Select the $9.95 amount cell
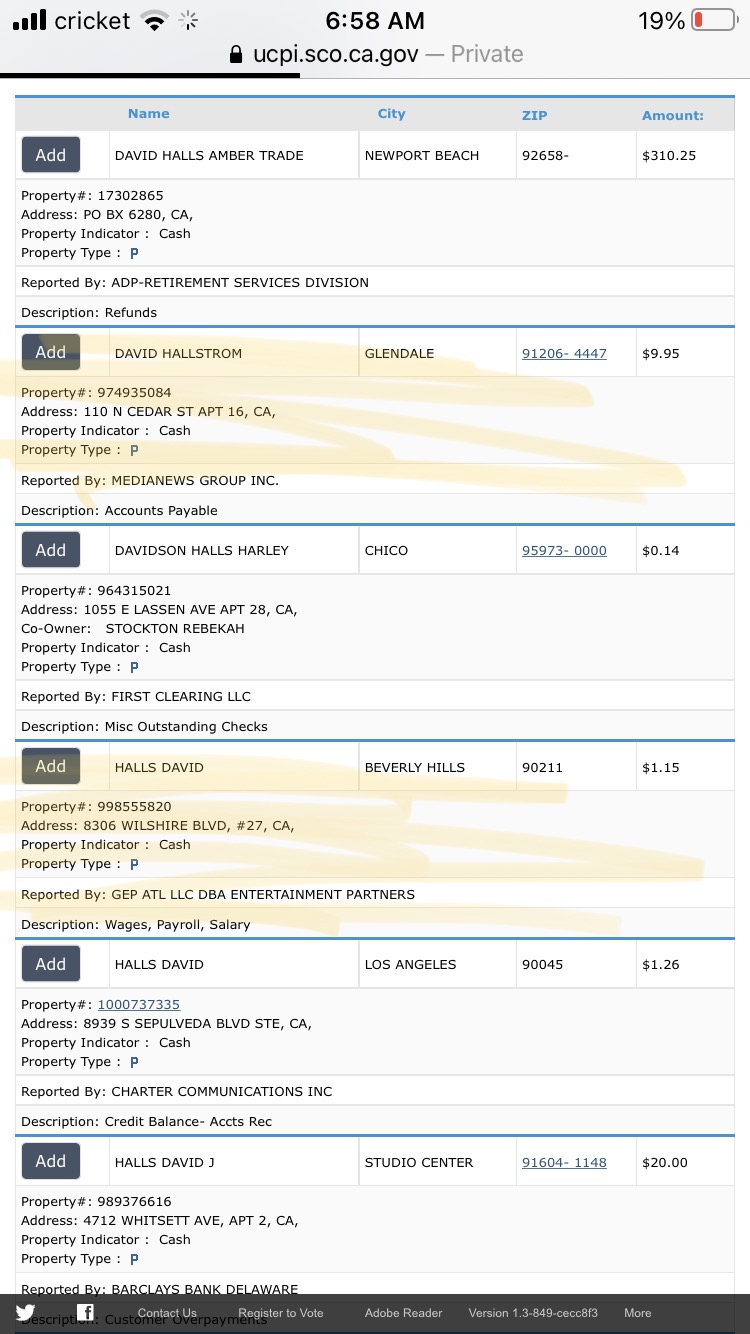 [x=685, y=353]
